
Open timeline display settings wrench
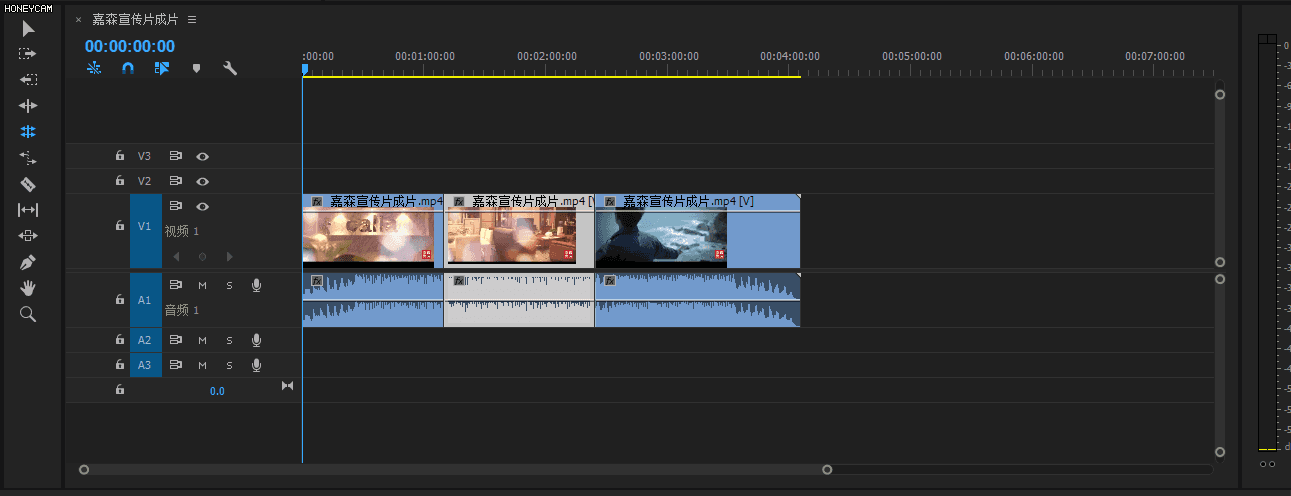click(229, 68)
